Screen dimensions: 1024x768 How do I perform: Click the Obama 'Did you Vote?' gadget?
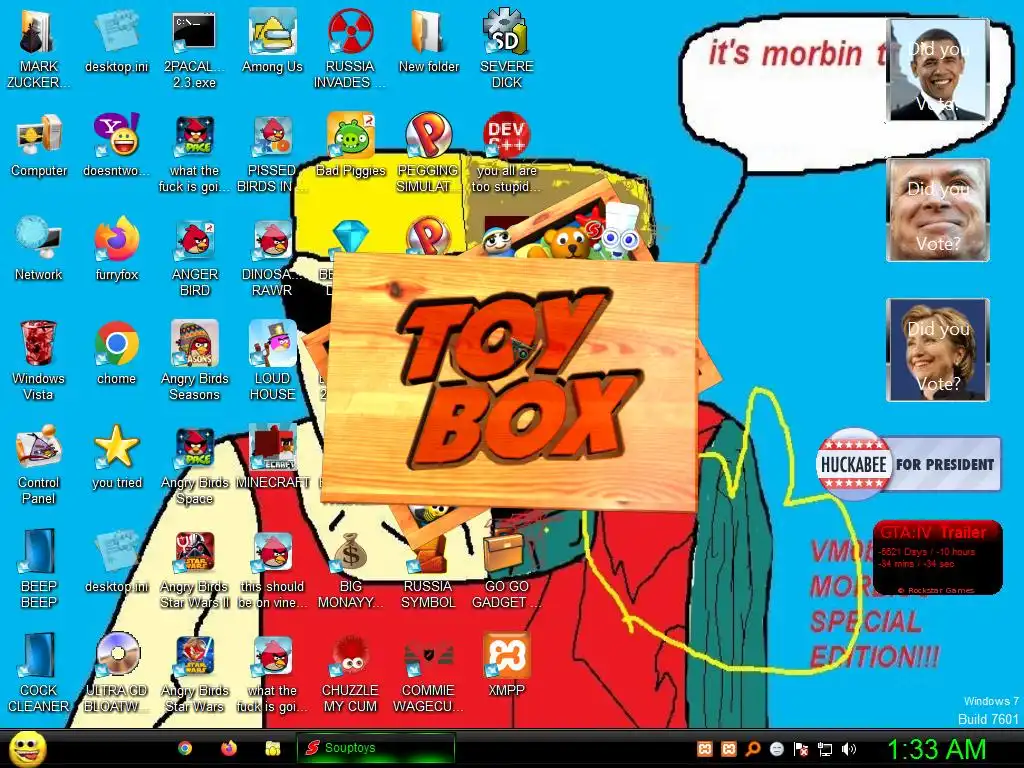click(x=938, y=70)
